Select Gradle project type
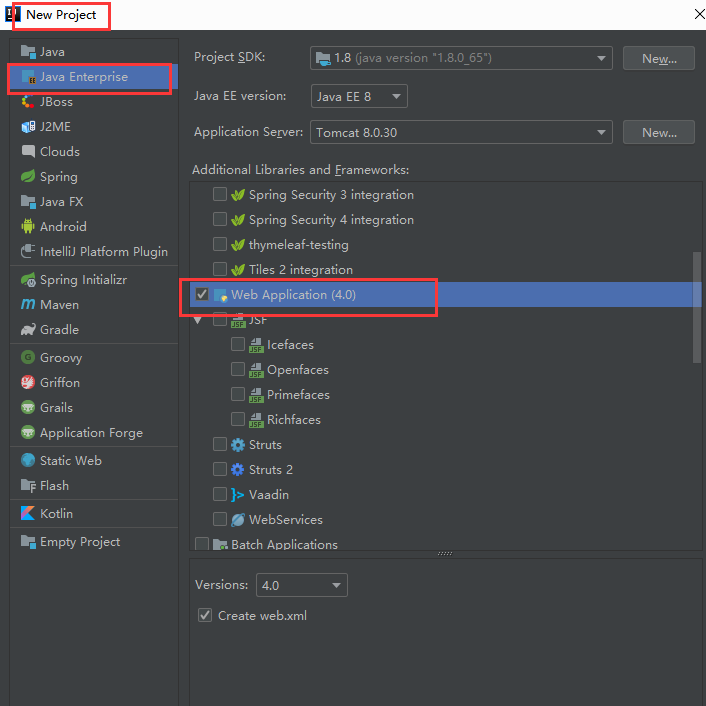 tap(94, 330)
